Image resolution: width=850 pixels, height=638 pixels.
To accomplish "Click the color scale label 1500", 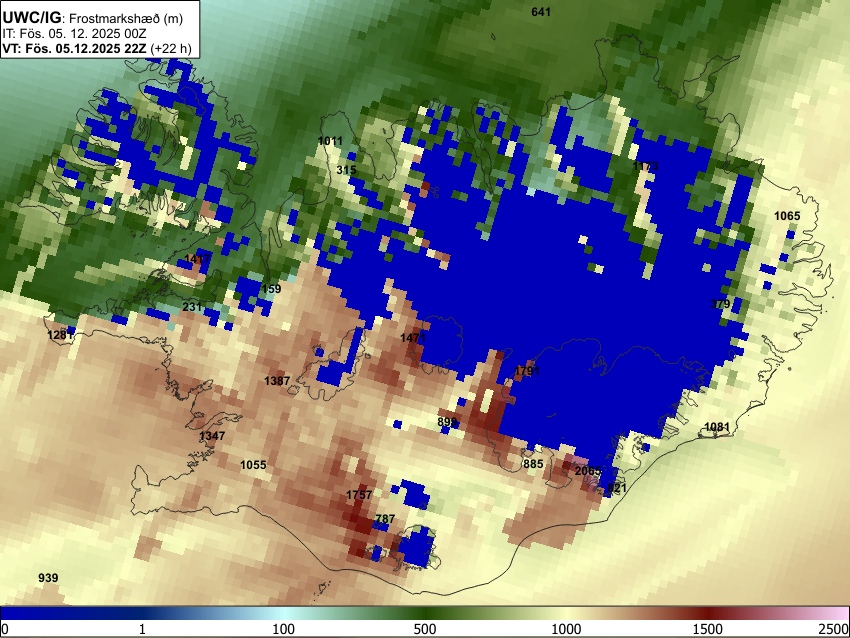I will click(x=708, y=629).
